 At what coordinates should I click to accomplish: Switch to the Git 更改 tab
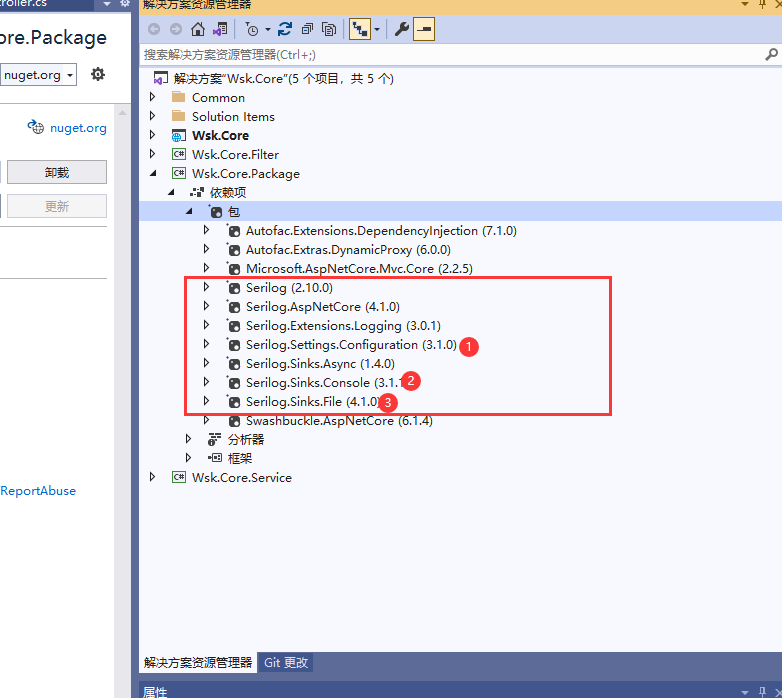click(286, 663)
